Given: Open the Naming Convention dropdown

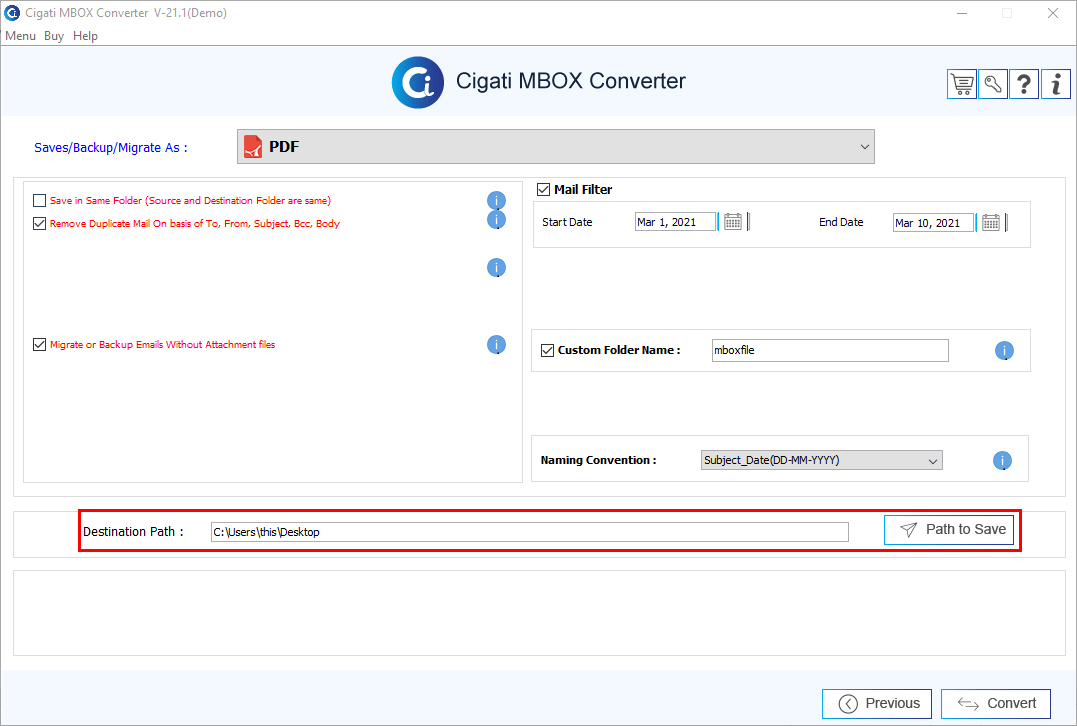Looking at the screenshot, I should pos(821,460).
